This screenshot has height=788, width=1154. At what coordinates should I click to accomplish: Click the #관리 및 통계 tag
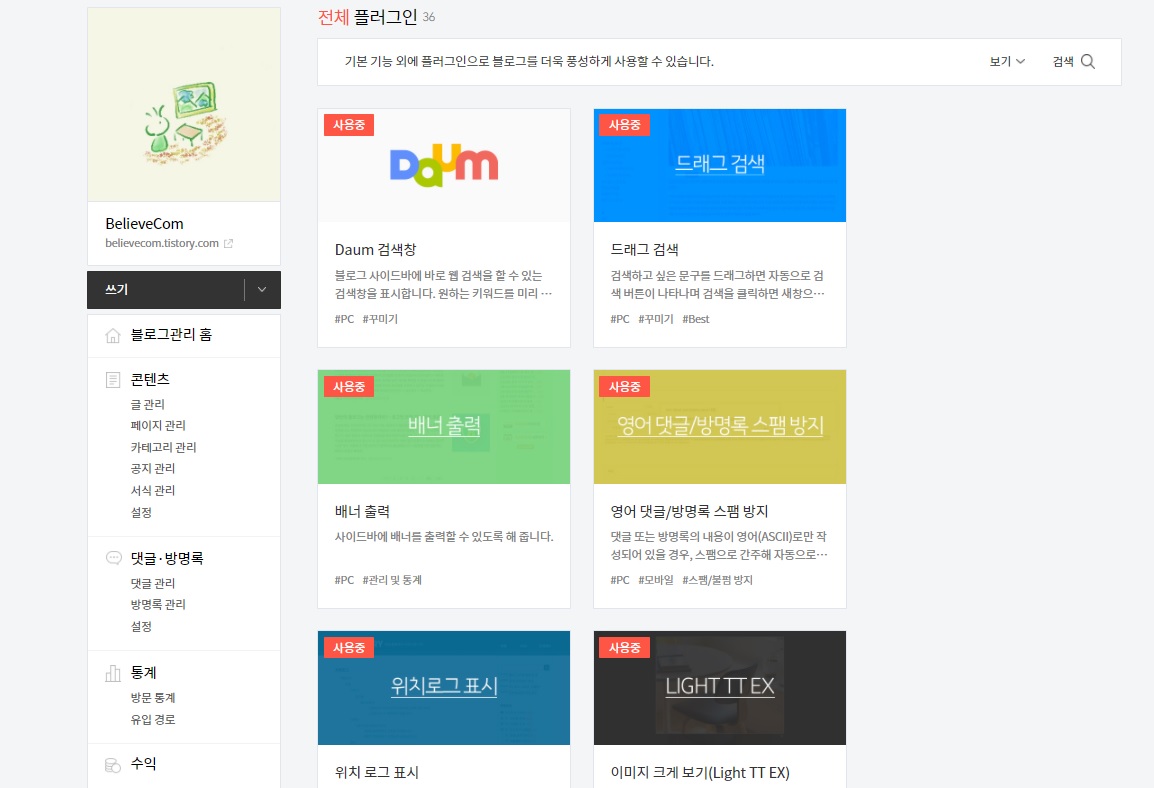coord(392,581)
